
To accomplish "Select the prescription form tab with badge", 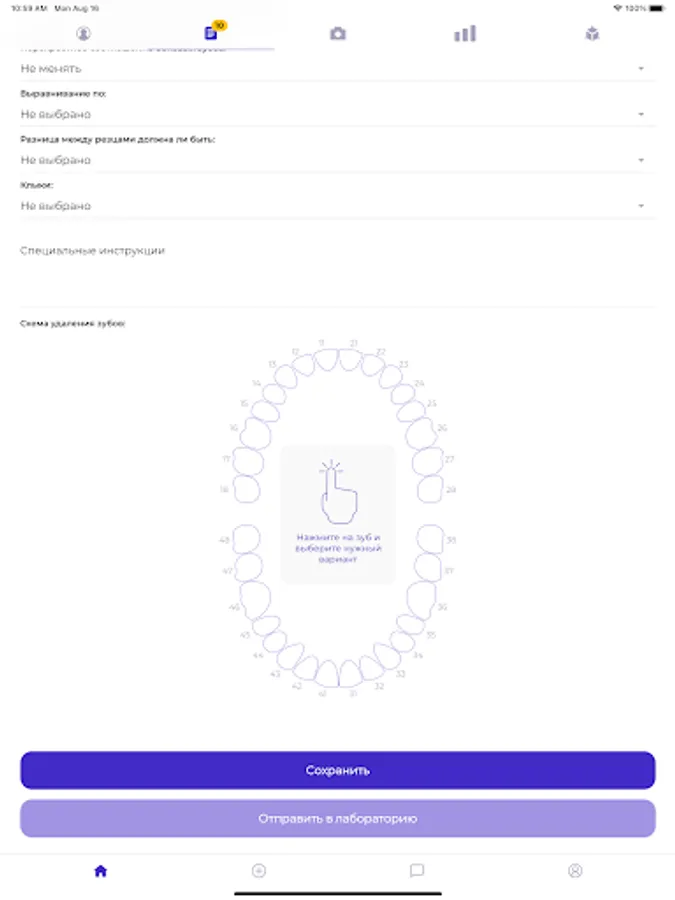I will (211, 33).
